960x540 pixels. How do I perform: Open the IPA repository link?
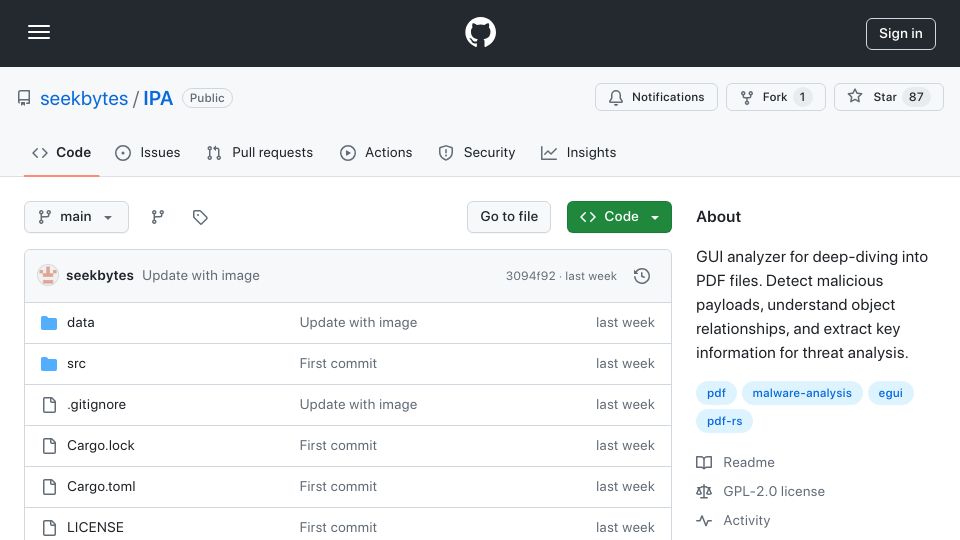pos(158,99)
